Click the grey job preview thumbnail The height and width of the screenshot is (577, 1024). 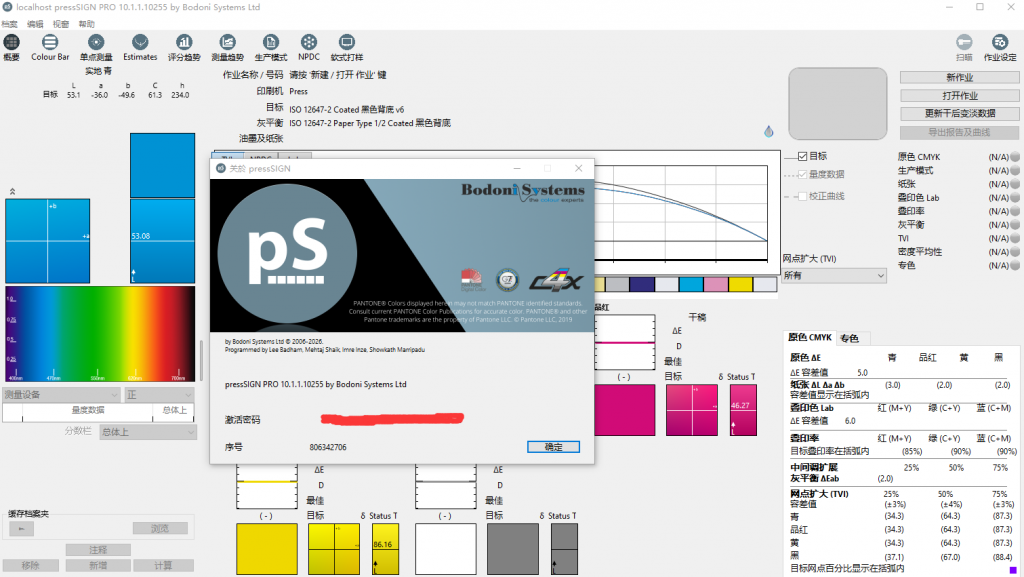pyautogui.click(x=837, y=104)
